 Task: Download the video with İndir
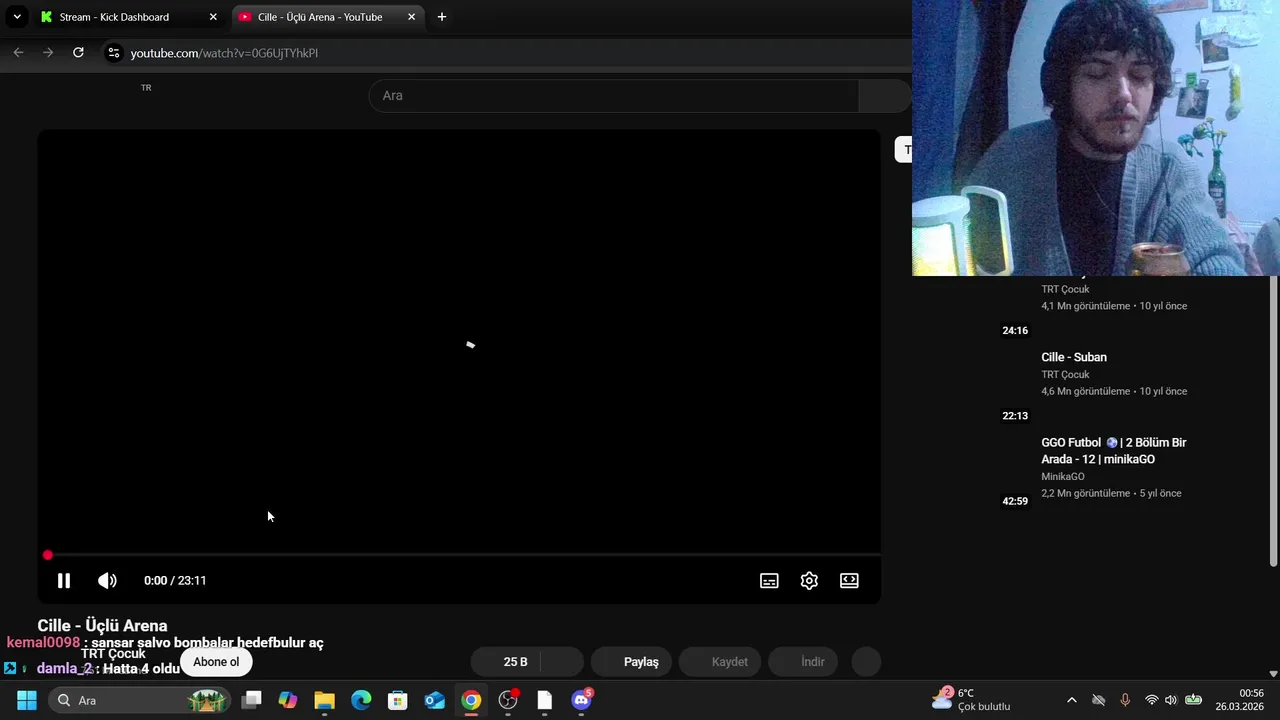(803, 662)
